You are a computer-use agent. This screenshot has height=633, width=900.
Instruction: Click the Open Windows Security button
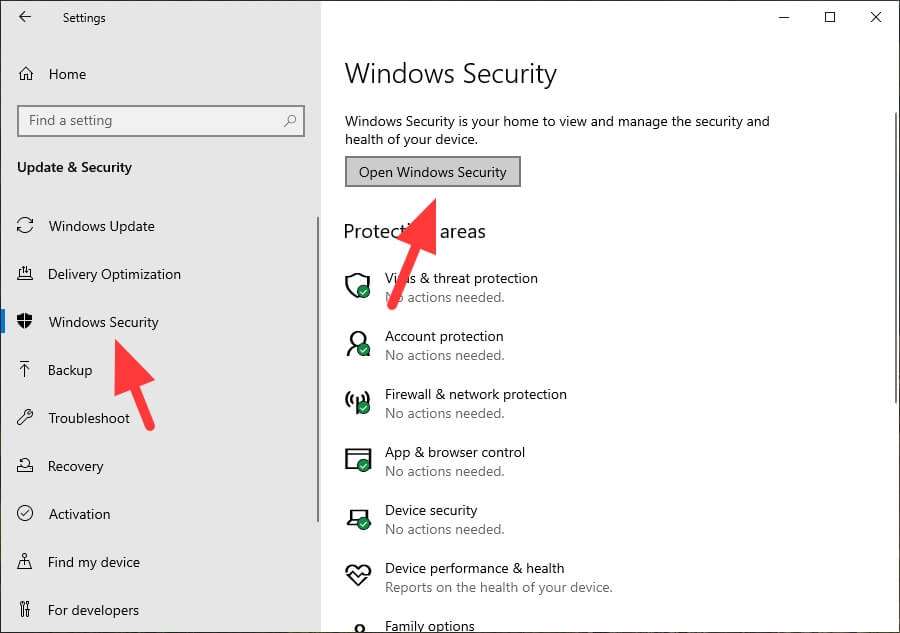[x=432, y=171]
